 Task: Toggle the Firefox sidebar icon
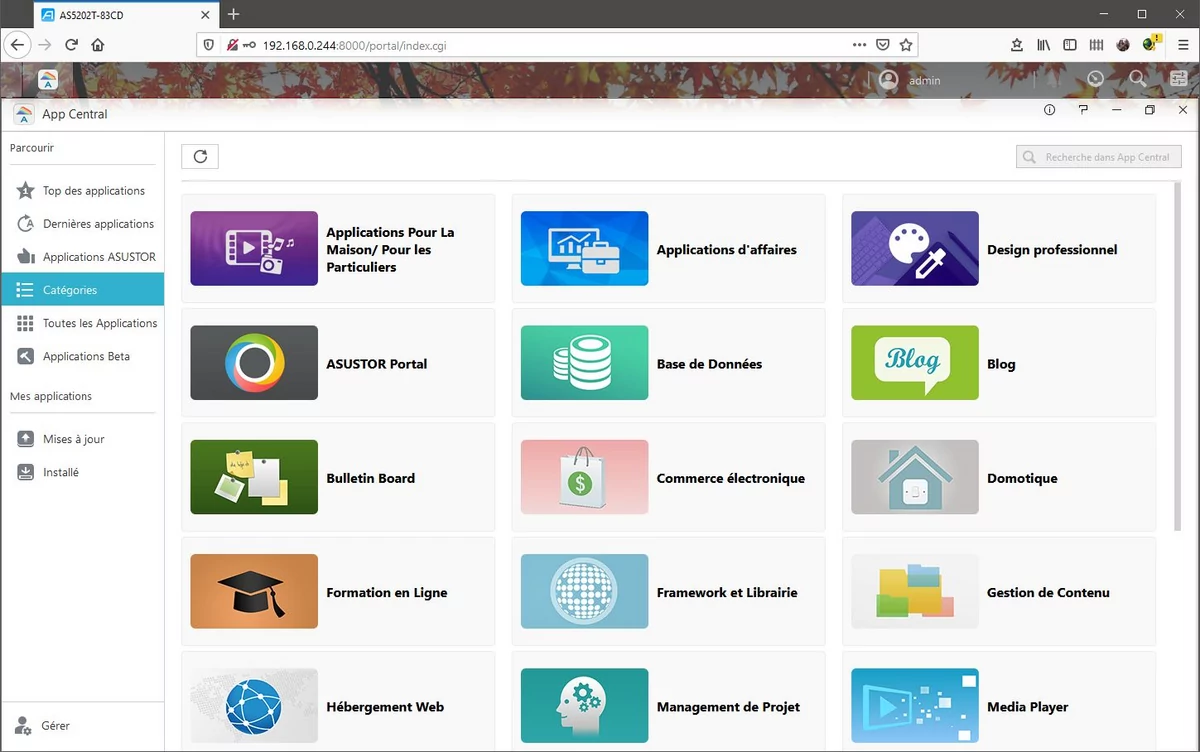tap(1070, 45)
